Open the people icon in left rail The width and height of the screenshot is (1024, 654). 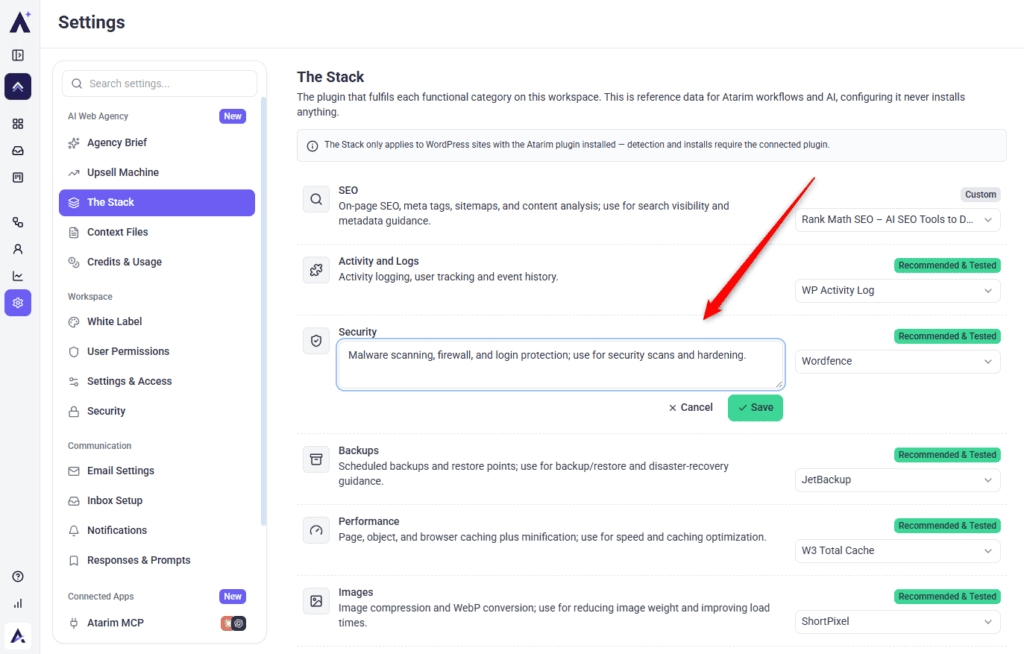tap(18, 249)
